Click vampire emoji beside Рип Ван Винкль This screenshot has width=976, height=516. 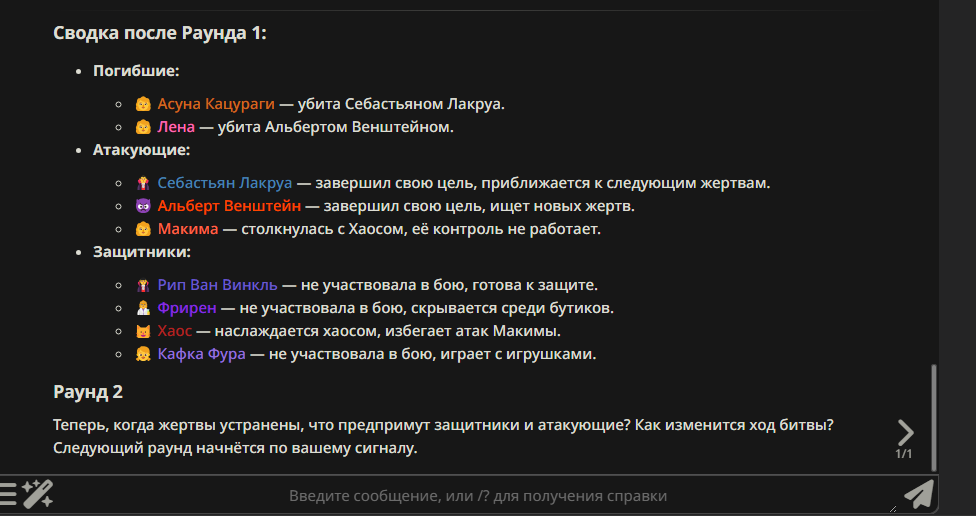coord(143,285)
